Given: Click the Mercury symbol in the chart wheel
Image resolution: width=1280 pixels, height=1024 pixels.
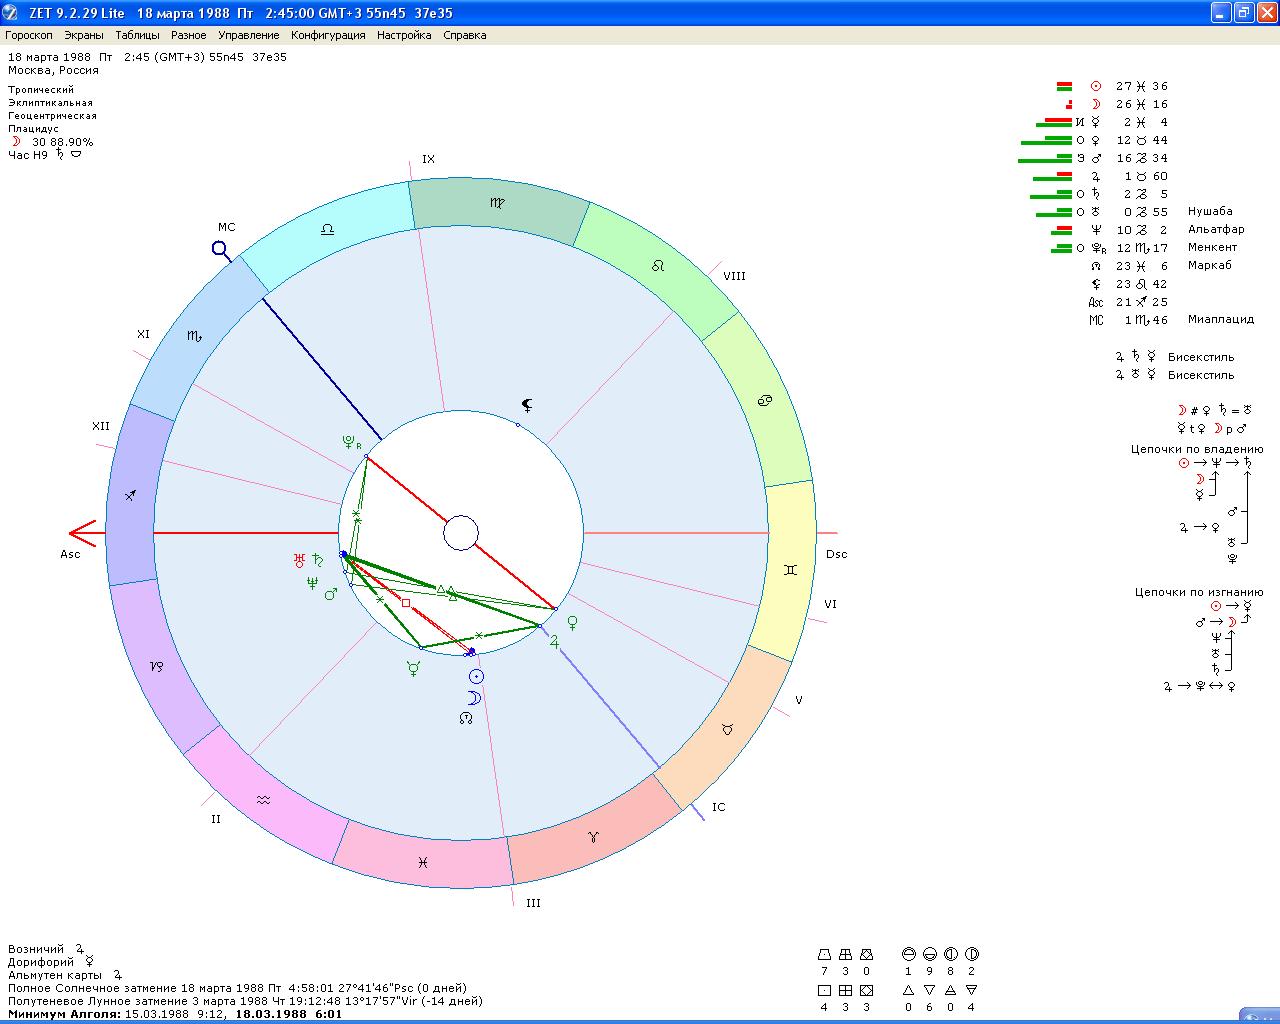Looking at the screenshot, I should point(413,669).
